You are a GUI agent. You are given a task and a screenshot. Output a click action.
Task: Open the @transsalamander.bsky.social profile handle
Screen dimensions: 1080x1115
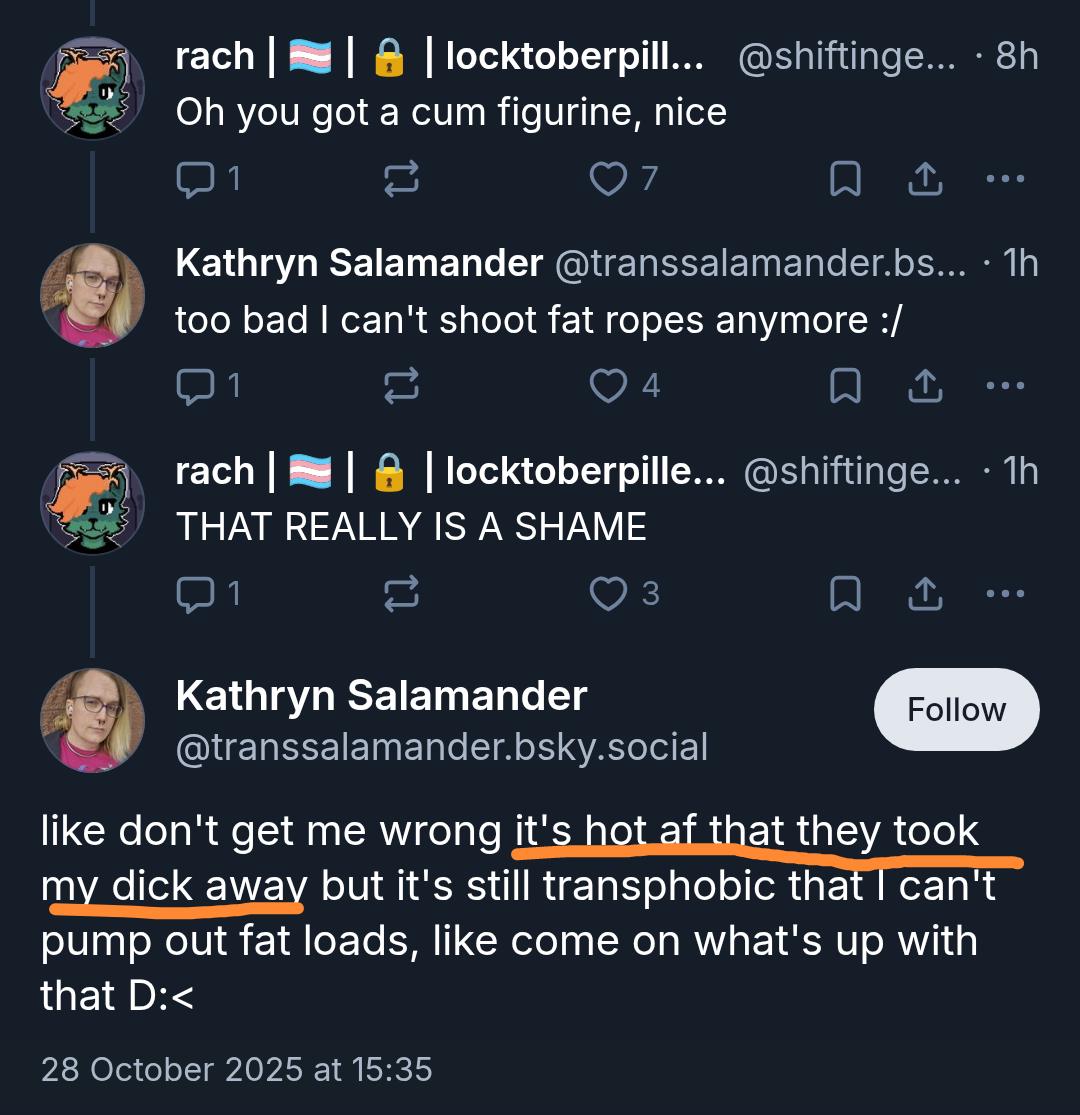tap(442, 747)
